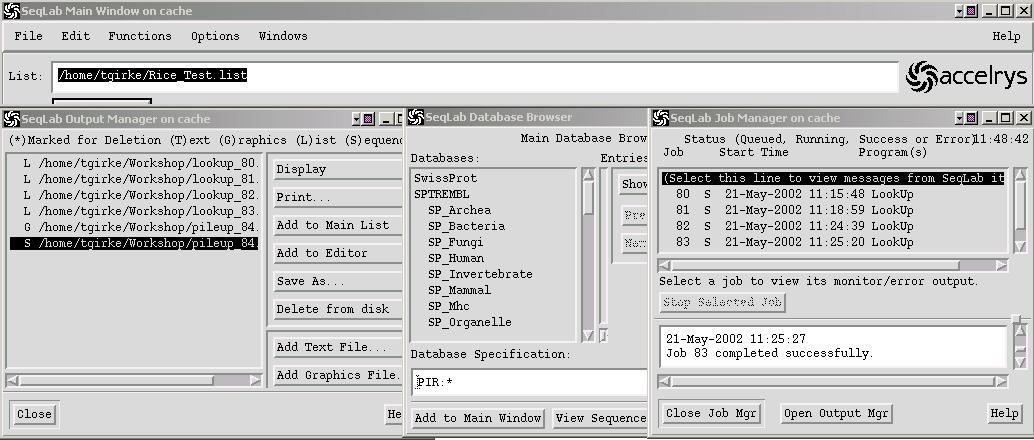Maximize the Job Manager window

point(1006,118)
